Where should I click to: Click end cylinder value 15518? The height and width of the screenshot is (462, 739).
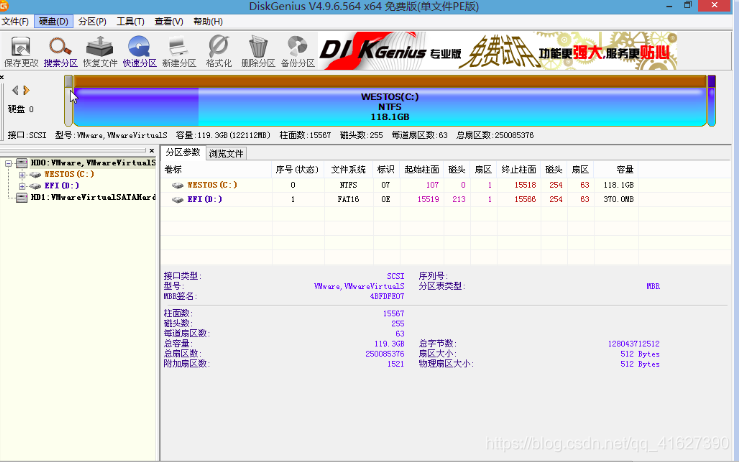click(x=525, y=185)
